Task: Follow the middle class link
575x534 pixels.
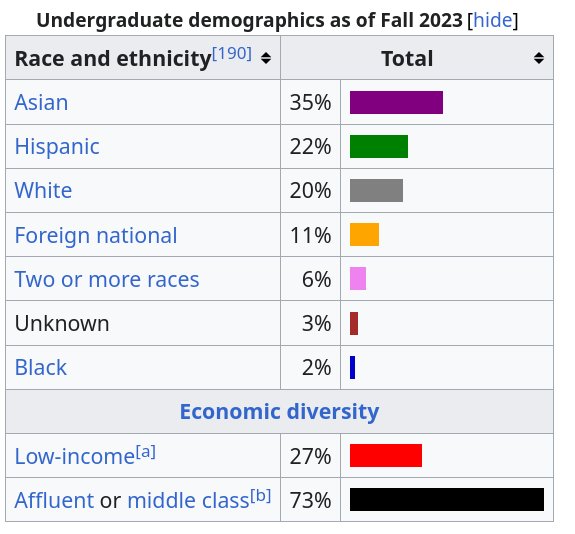Action: (x=188, y=500)
